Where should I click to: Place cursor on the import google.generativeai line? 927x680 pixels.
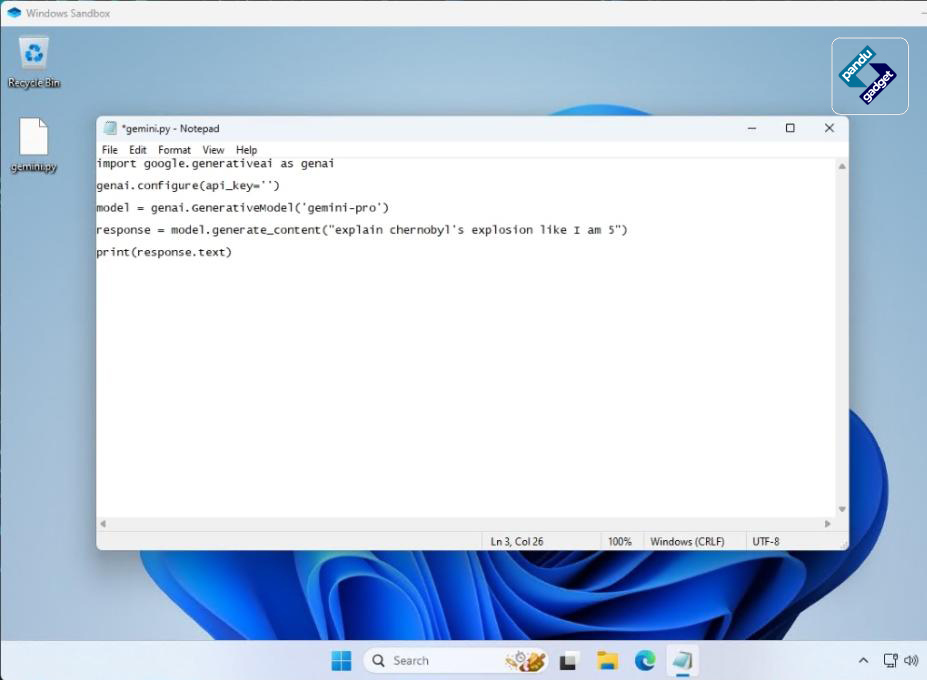(x=215, y=163)
